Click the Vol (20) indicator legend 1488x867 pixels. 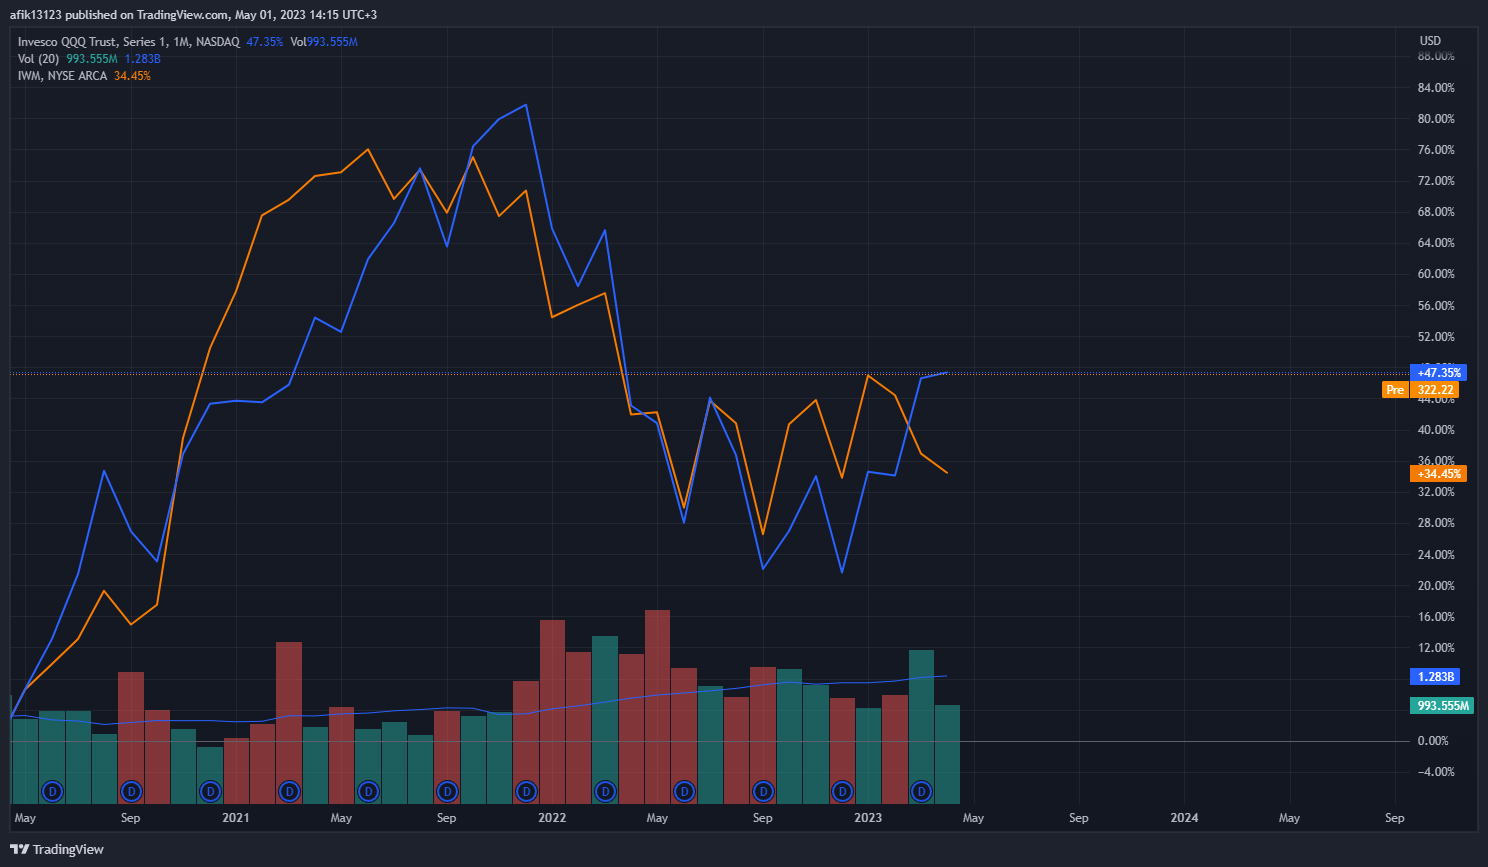tap(38, 59)
